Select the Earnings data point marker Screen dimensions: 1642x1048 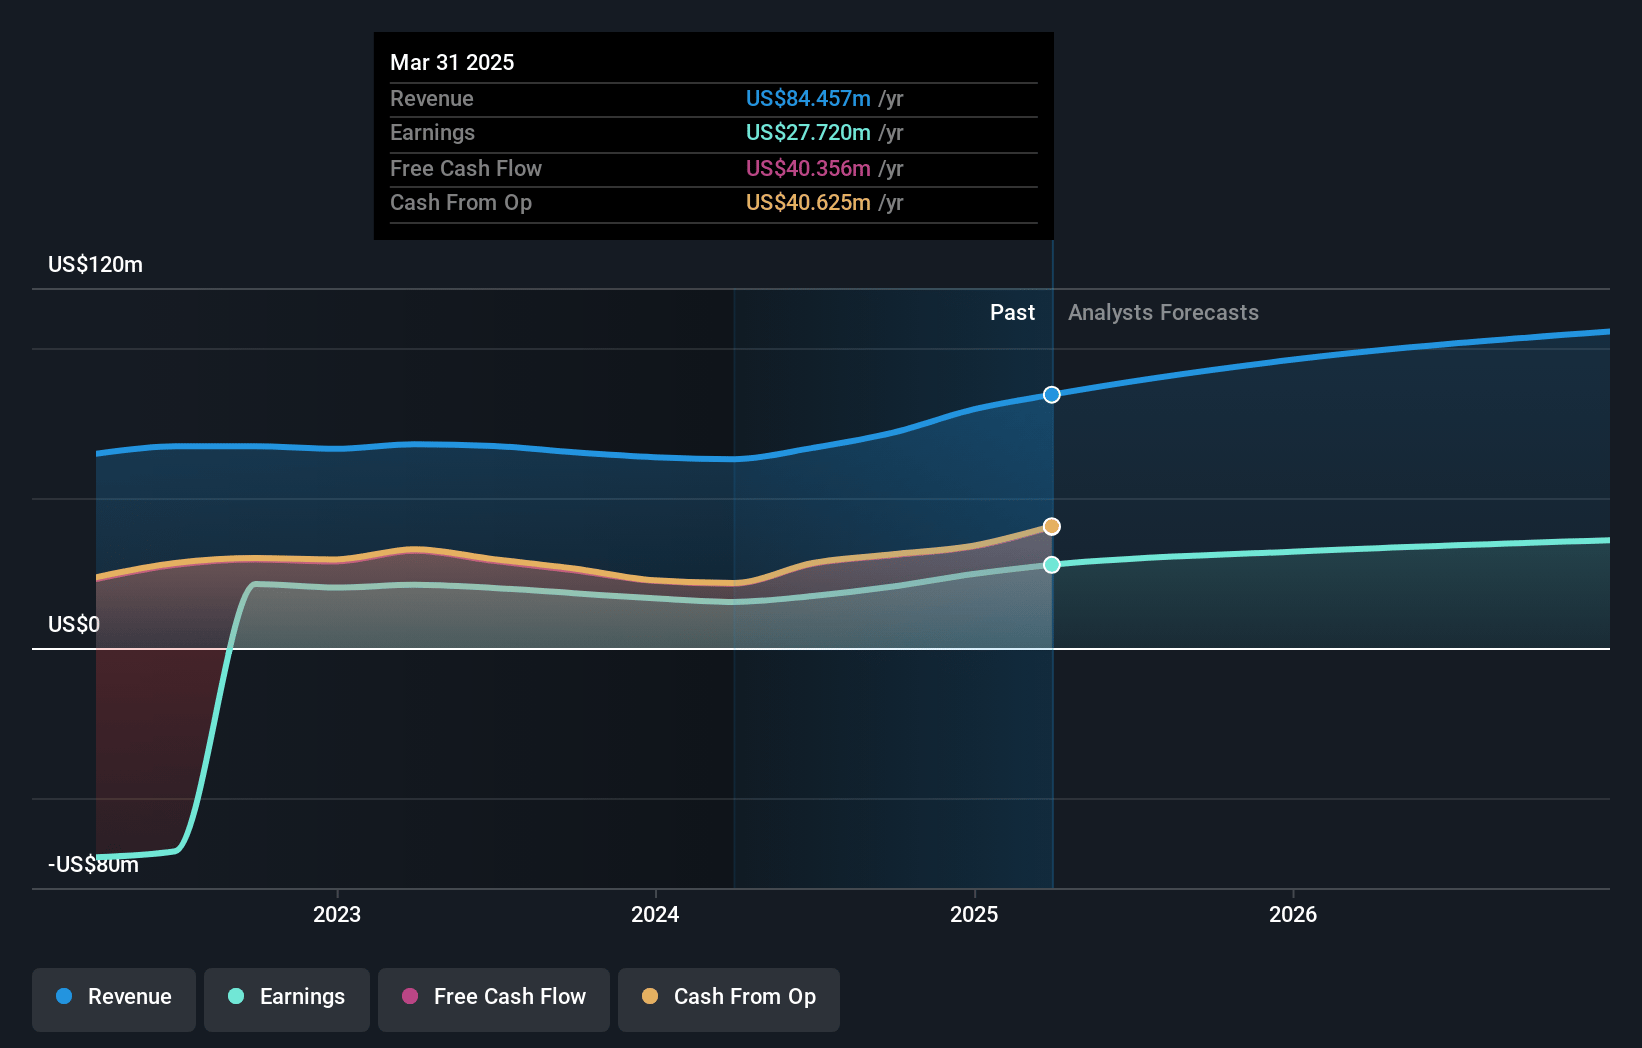(x=1052, y=565)
